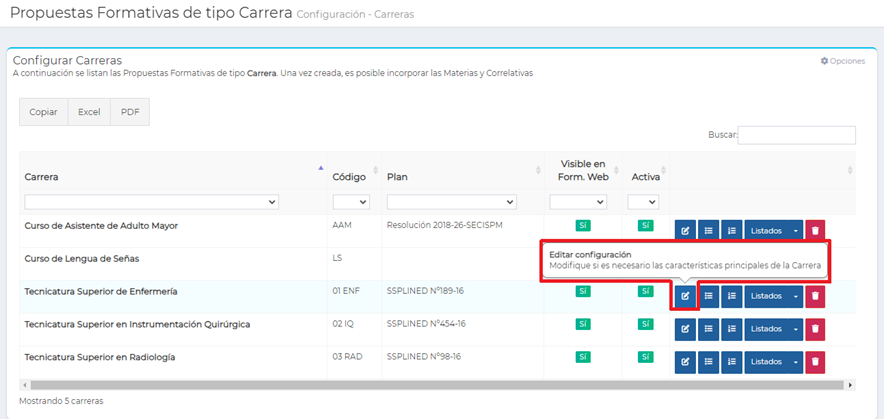Select 'Curso de Lengua de Señas' row name

pos(82,259)
